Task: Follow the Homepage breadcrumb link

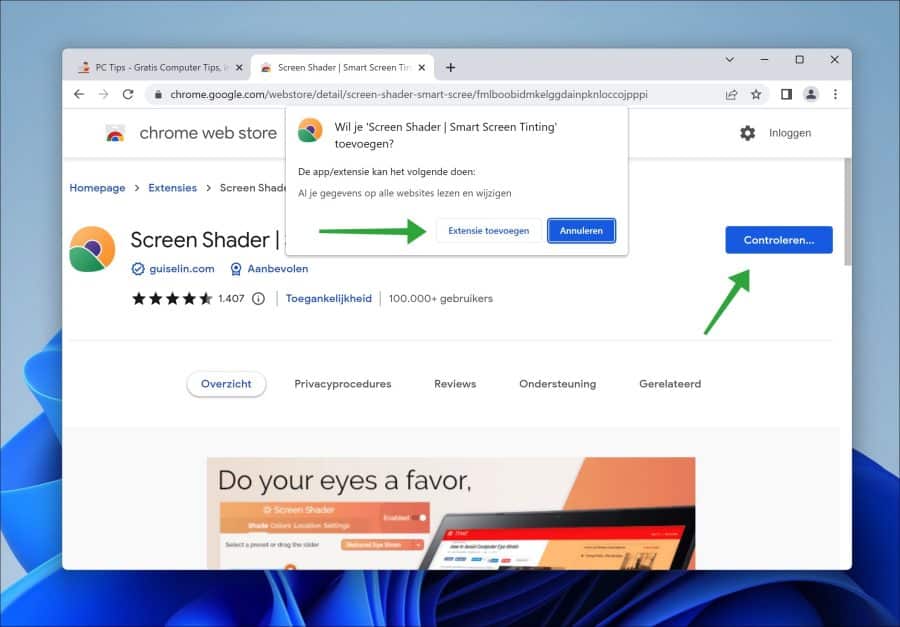Action: pyautogui.click(x=97, y=188)
